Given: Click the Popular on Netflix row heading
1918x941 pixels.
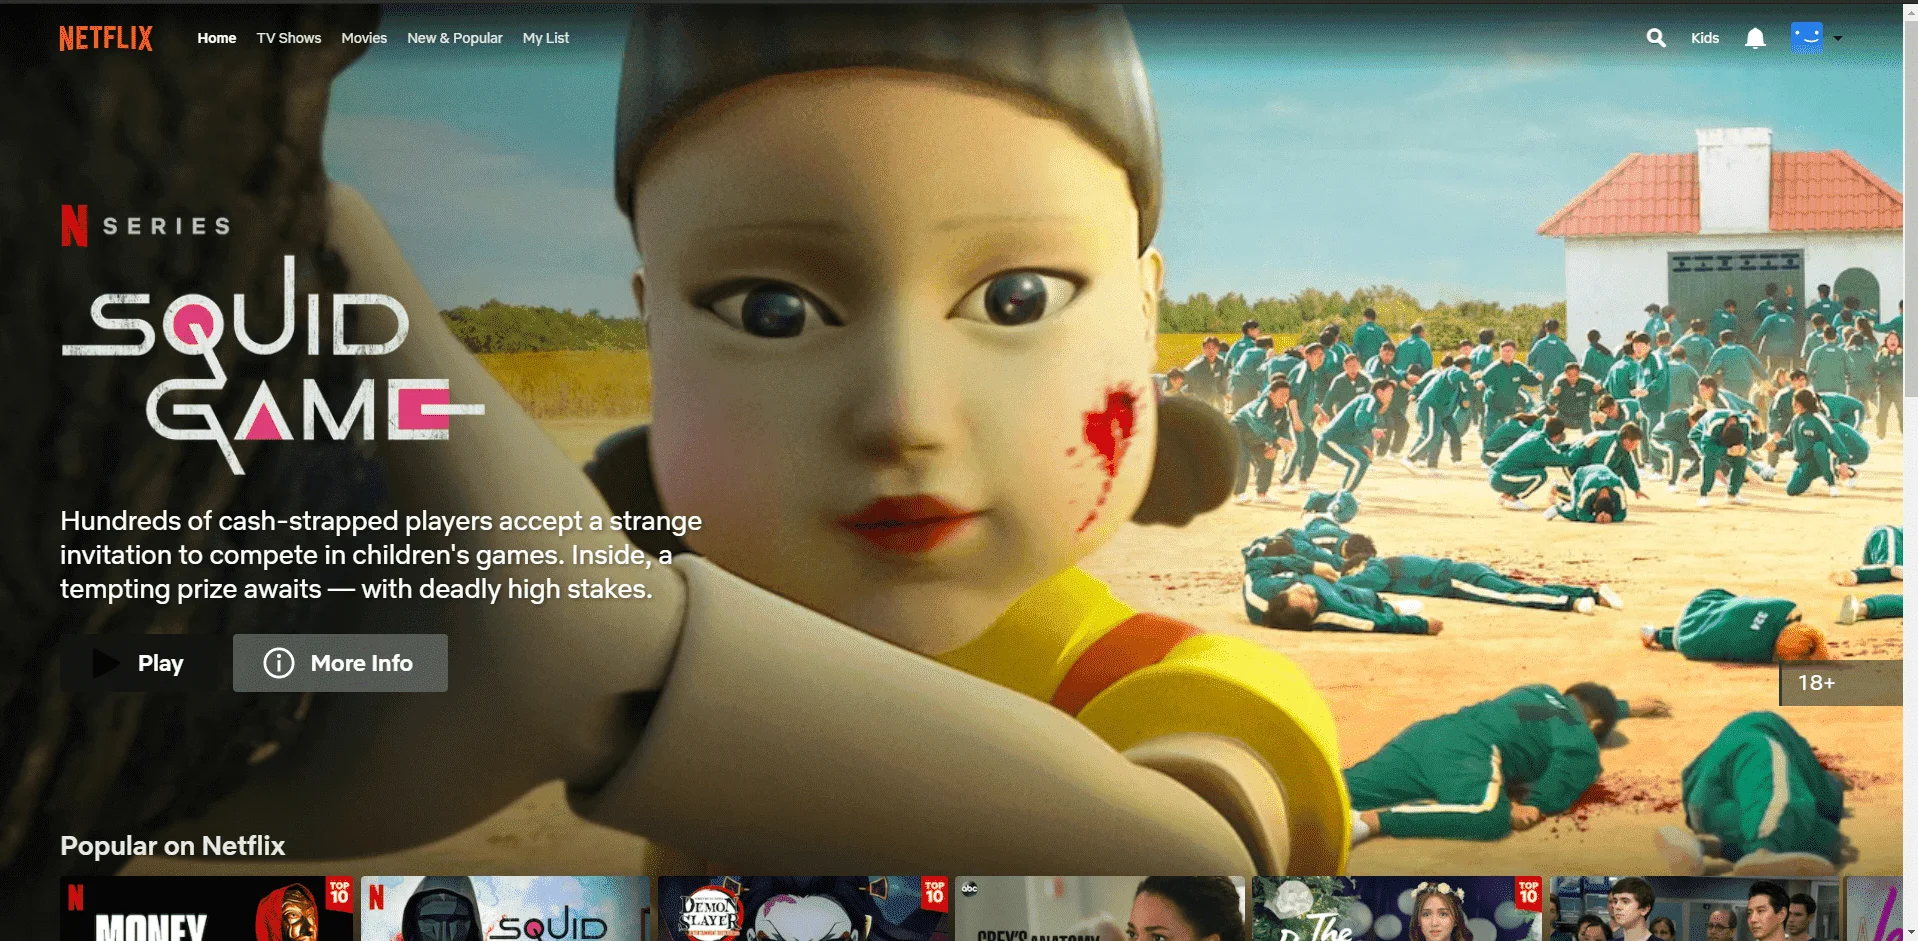Looking at the screenshot, I should tap(173, 846).
